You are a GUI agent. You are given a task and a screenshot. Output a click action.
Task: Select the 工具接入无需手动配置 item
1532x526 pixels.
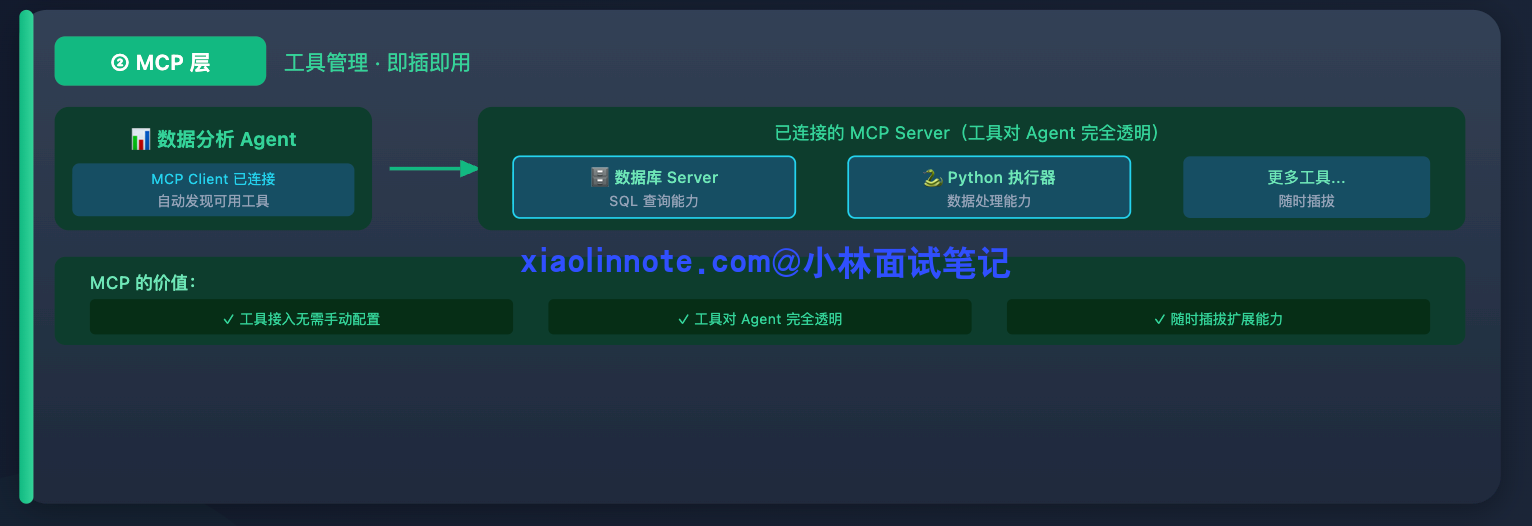[301, 317]
